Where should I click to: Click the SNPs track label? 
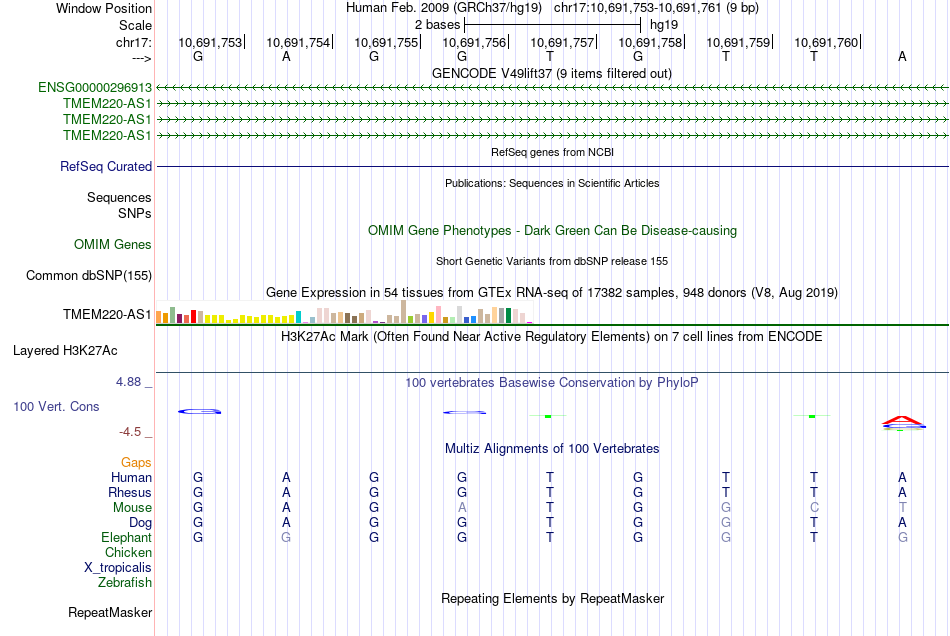135,213
